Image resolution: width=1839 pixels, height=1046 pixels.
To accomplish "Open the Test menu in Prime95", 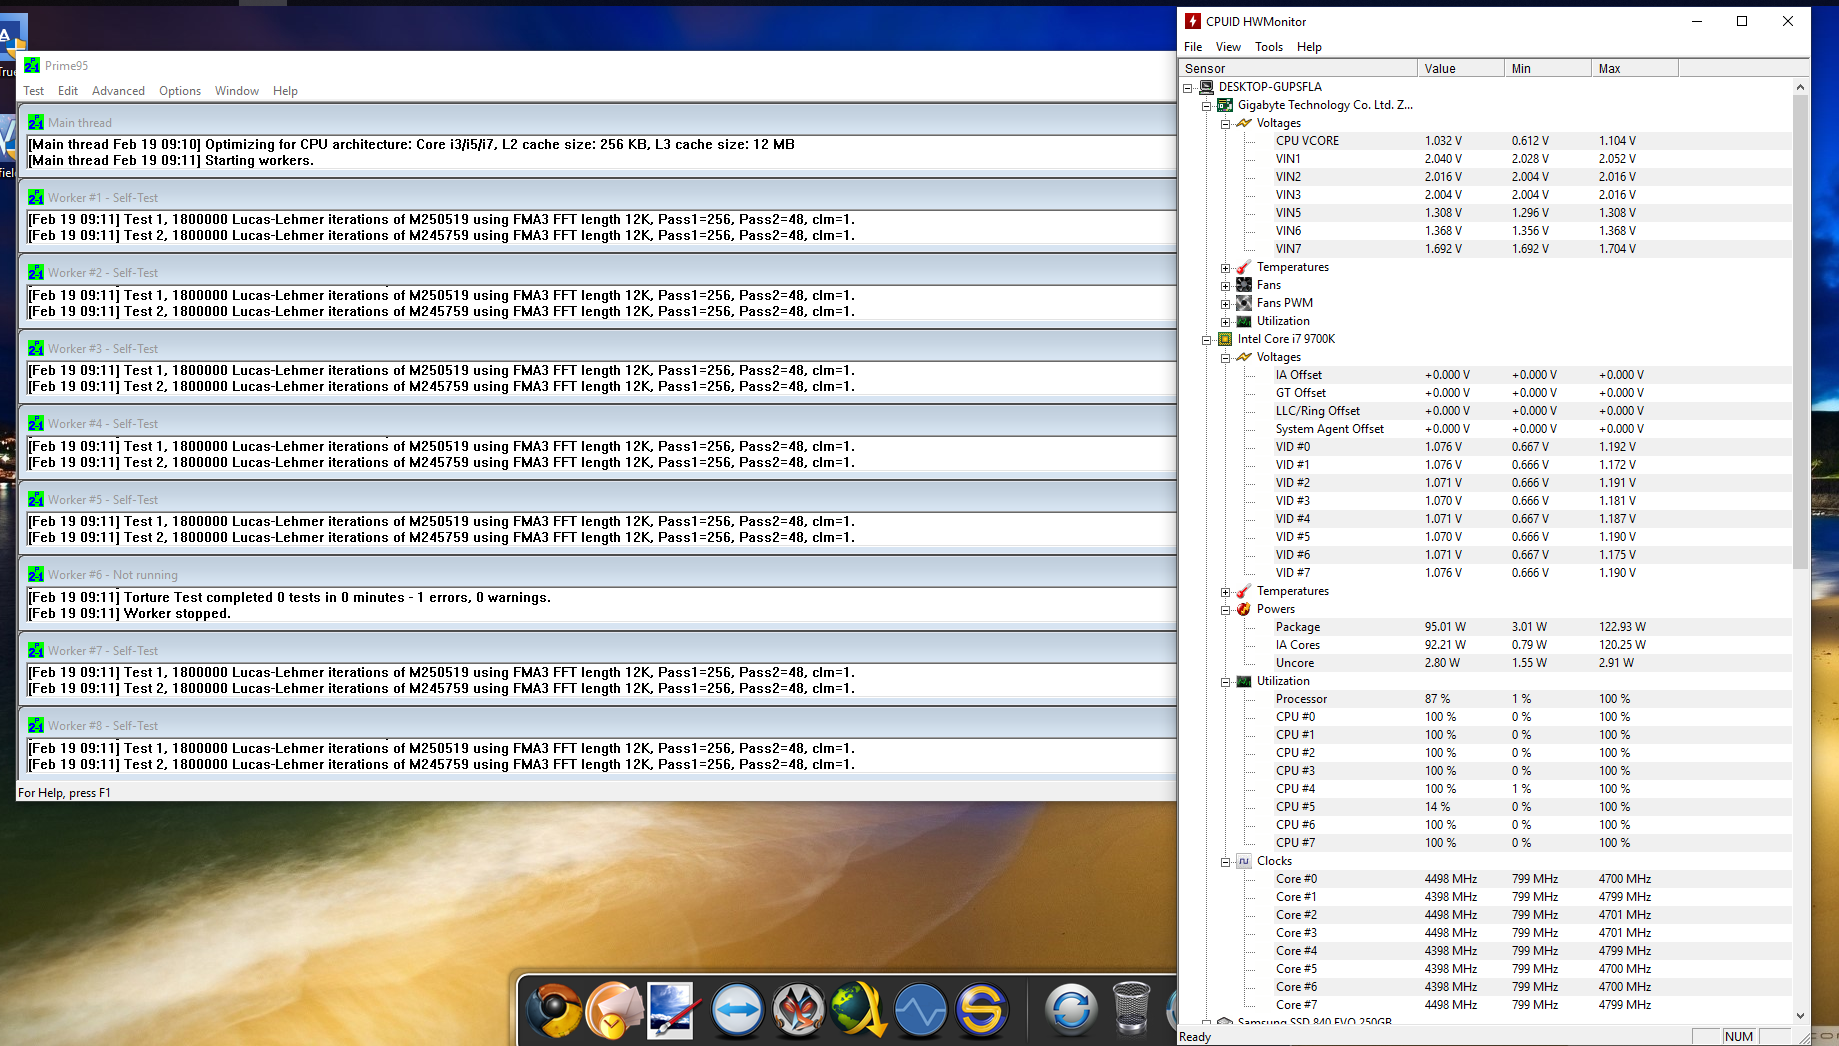I will point(34,91).
